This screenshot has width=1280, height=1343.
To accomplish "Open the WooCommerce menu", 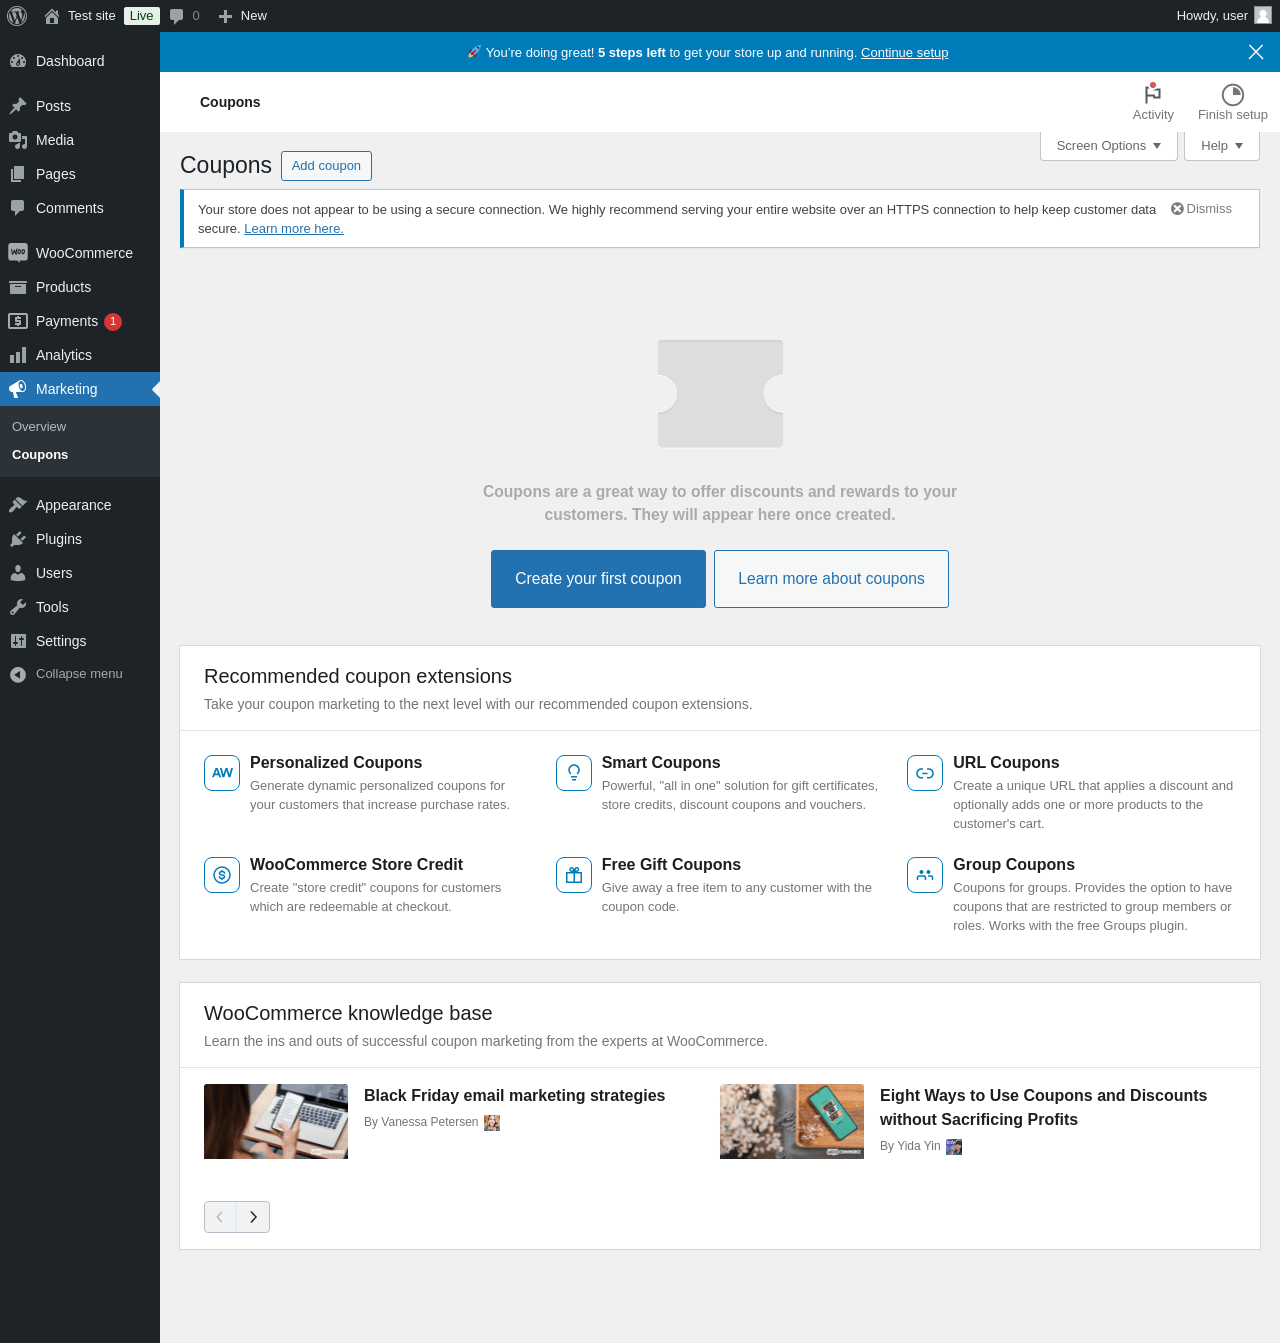I will (x=80, y=253).
